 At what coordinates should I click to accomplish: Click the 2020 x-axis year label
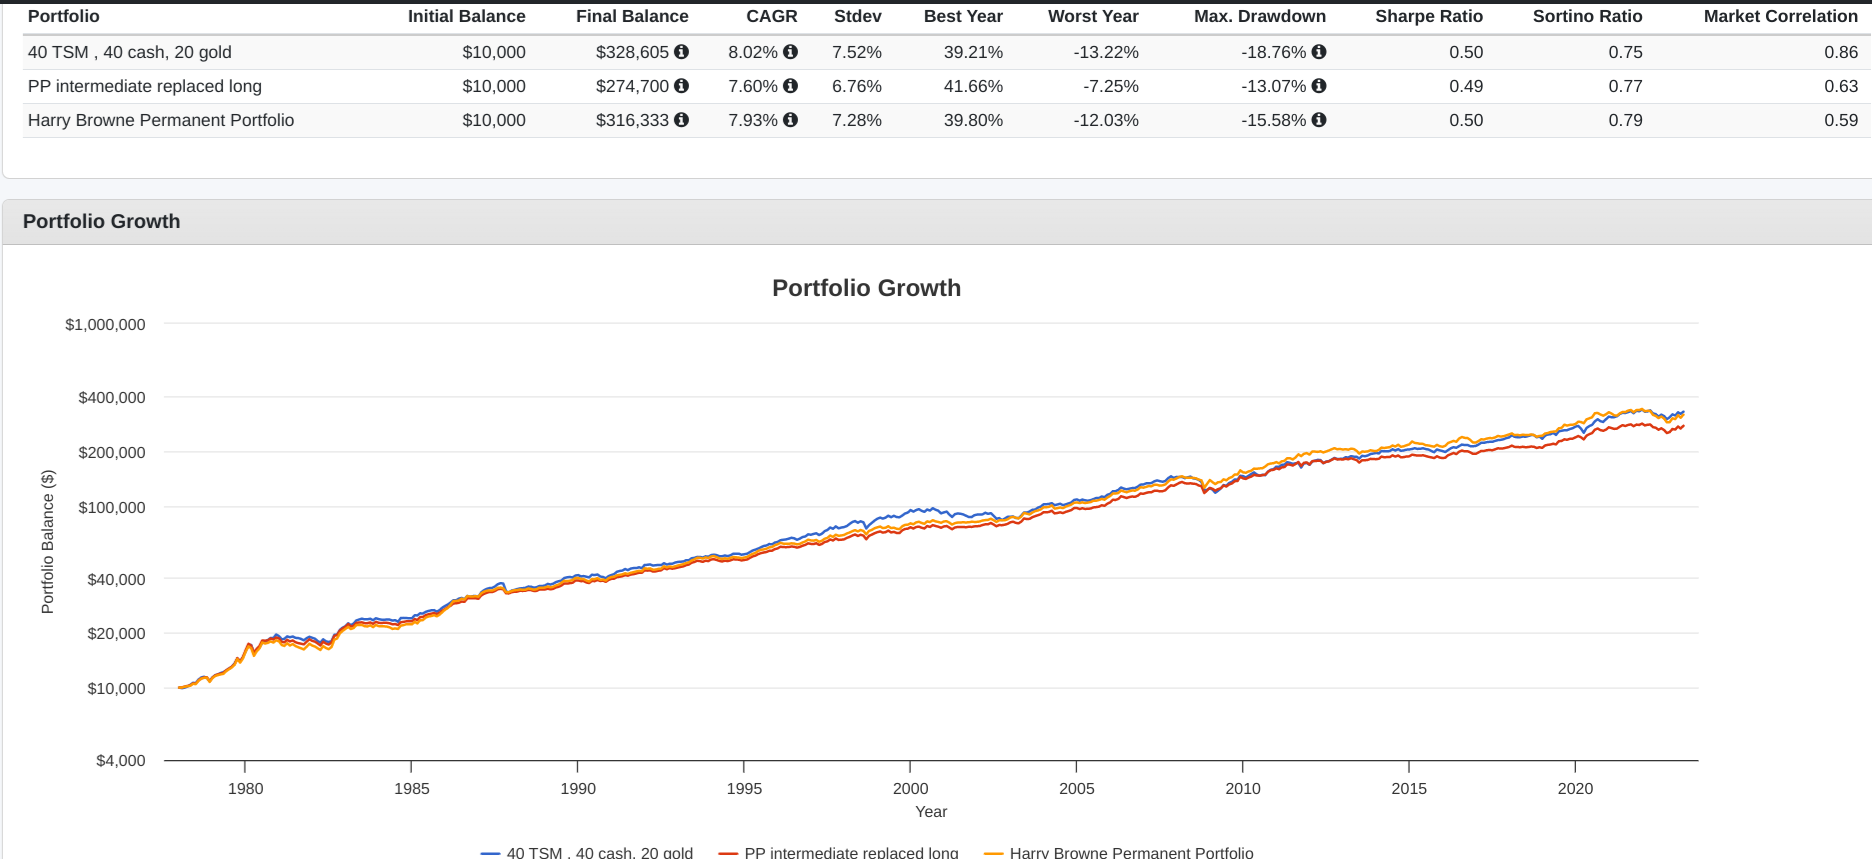pyautogui.click(x=1575, y=788)
